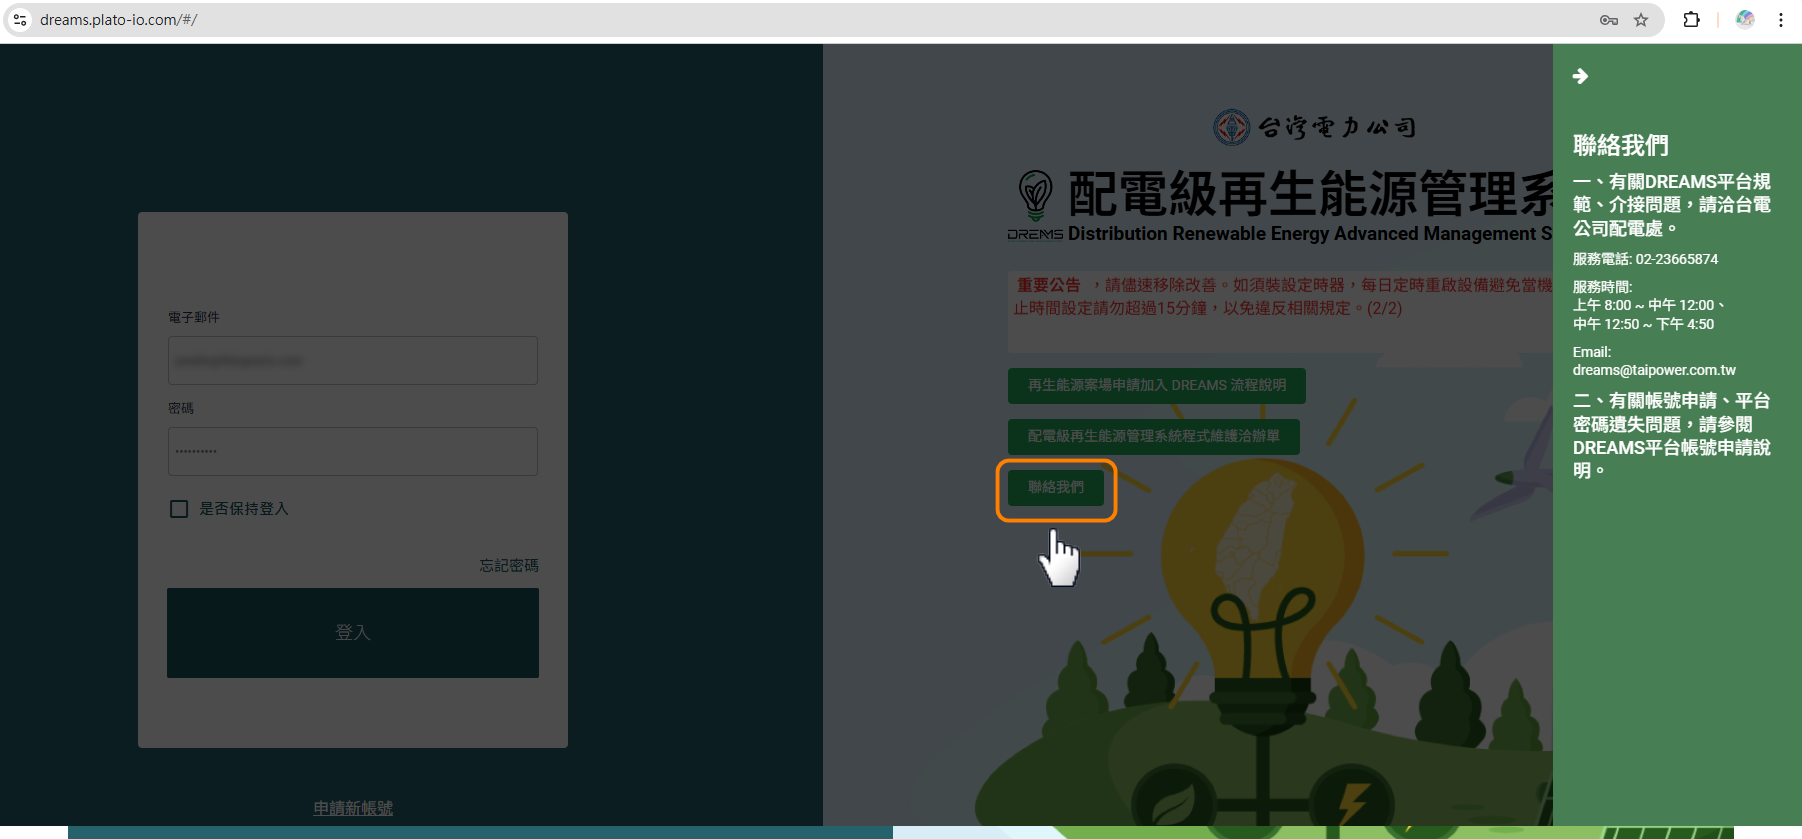Click the 申請新帳號 link
Viewport: 1802px width, 839px height.
(353, 808)
